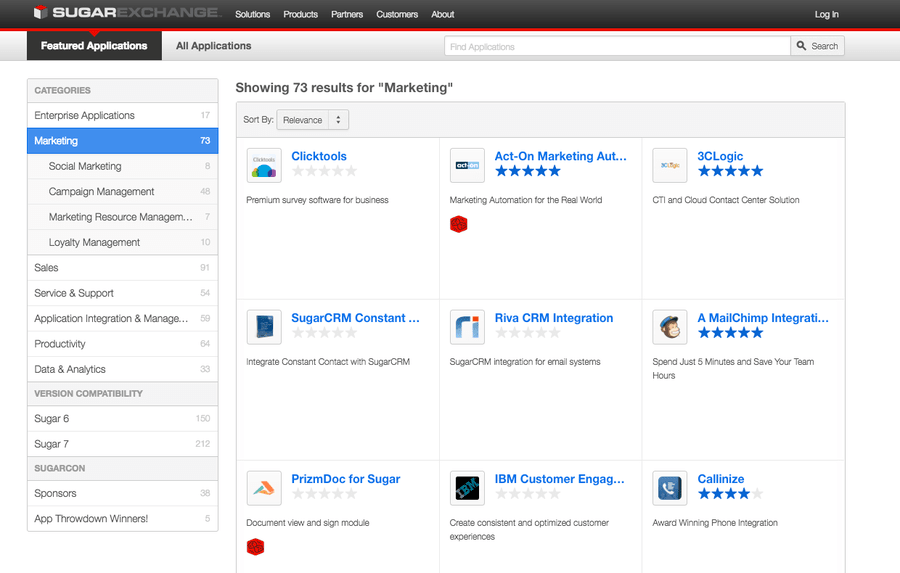
Task: Open the Partners menu
Action: (347, 14)
